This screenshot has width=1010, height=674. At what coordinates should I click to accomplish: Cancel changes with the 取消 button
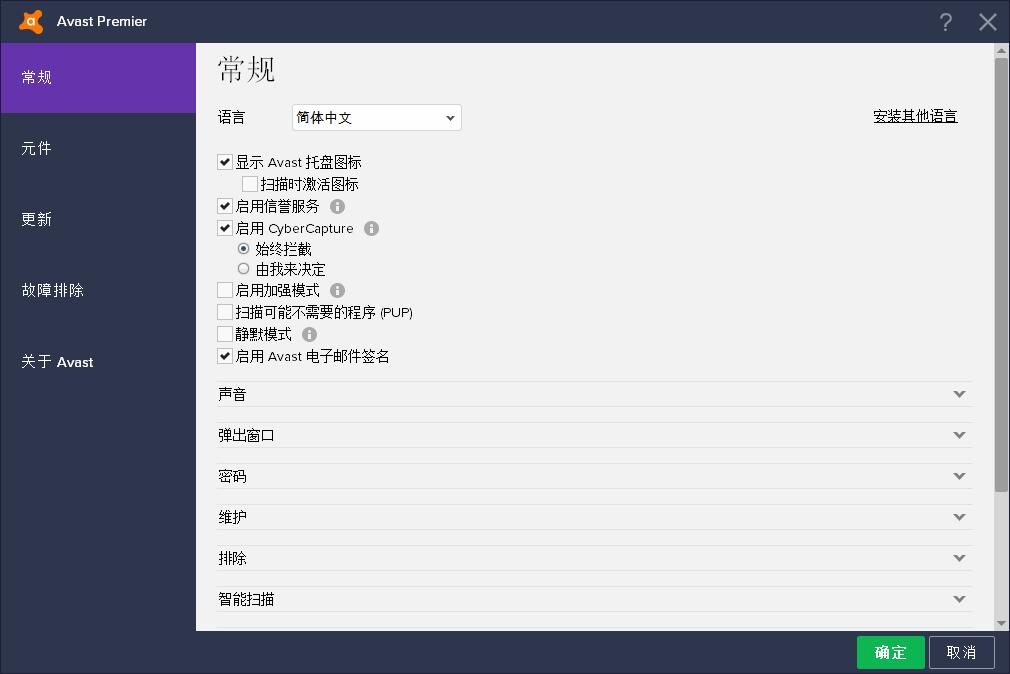tap(962, 653)
